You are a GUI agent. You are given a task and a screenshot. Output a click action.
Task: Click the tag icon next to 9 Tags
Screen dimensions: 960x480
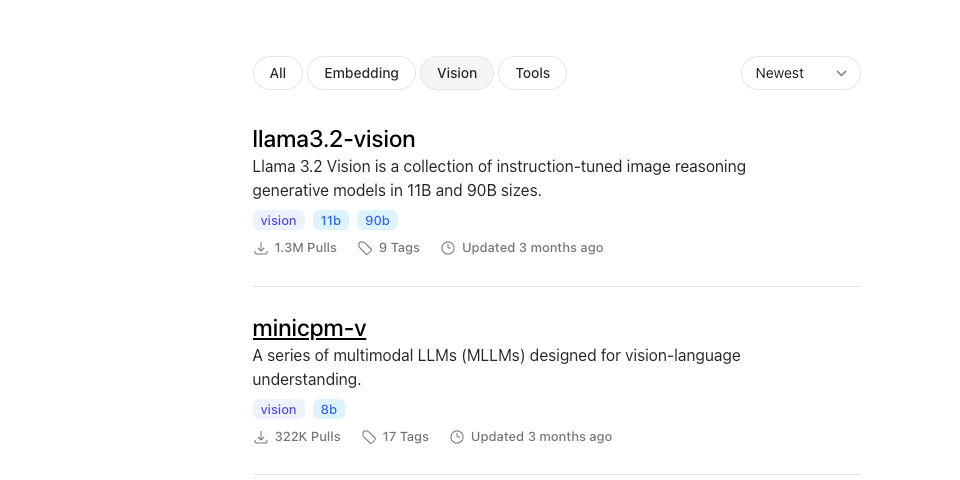[365, 248]
